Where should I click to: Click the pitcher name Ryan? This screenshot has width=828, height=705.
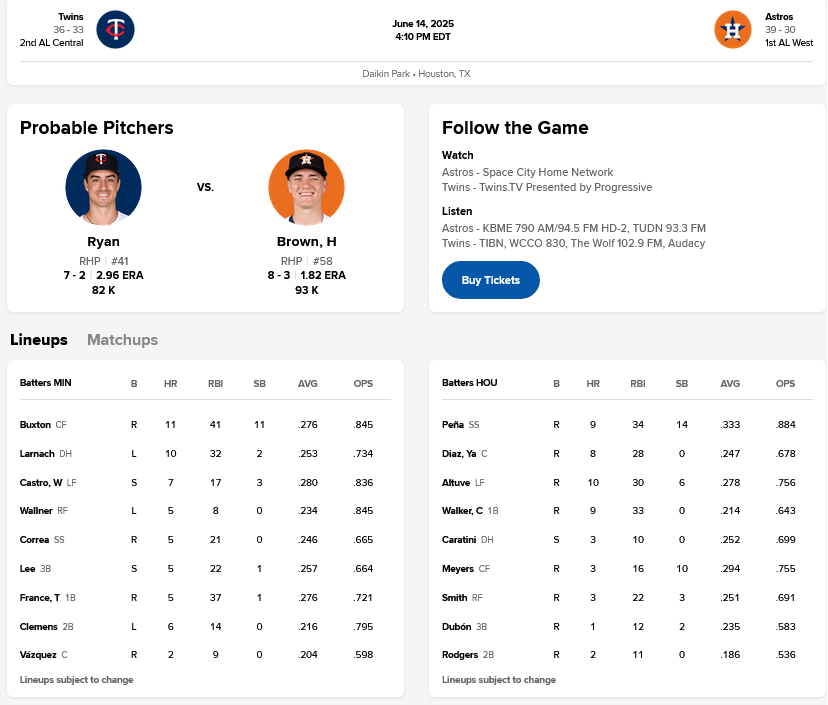click(x=103, y=242)
